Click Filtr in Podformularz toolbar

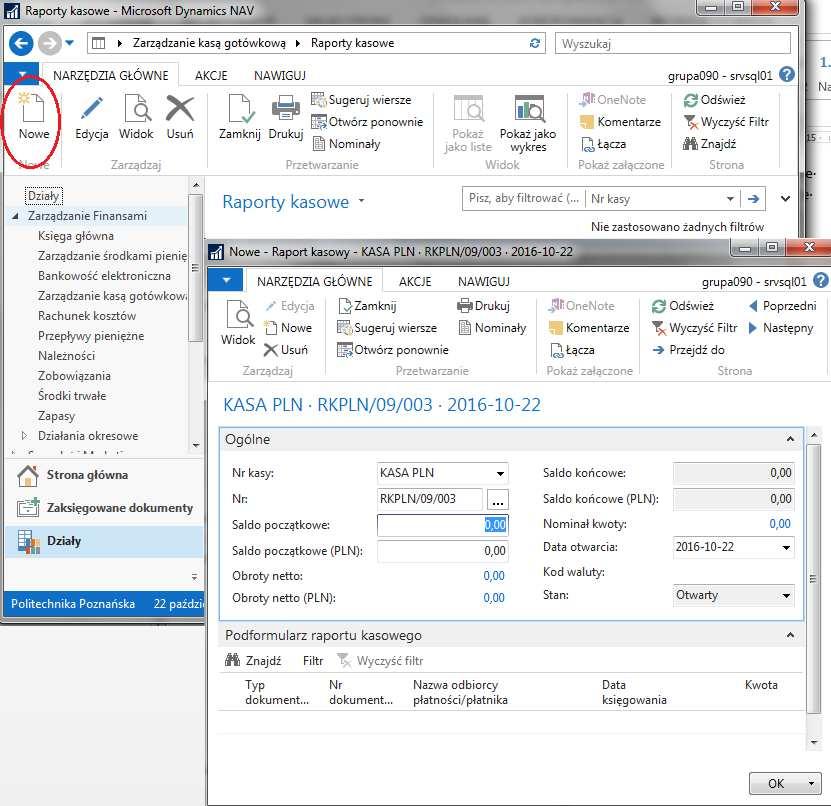pos(313,660)
